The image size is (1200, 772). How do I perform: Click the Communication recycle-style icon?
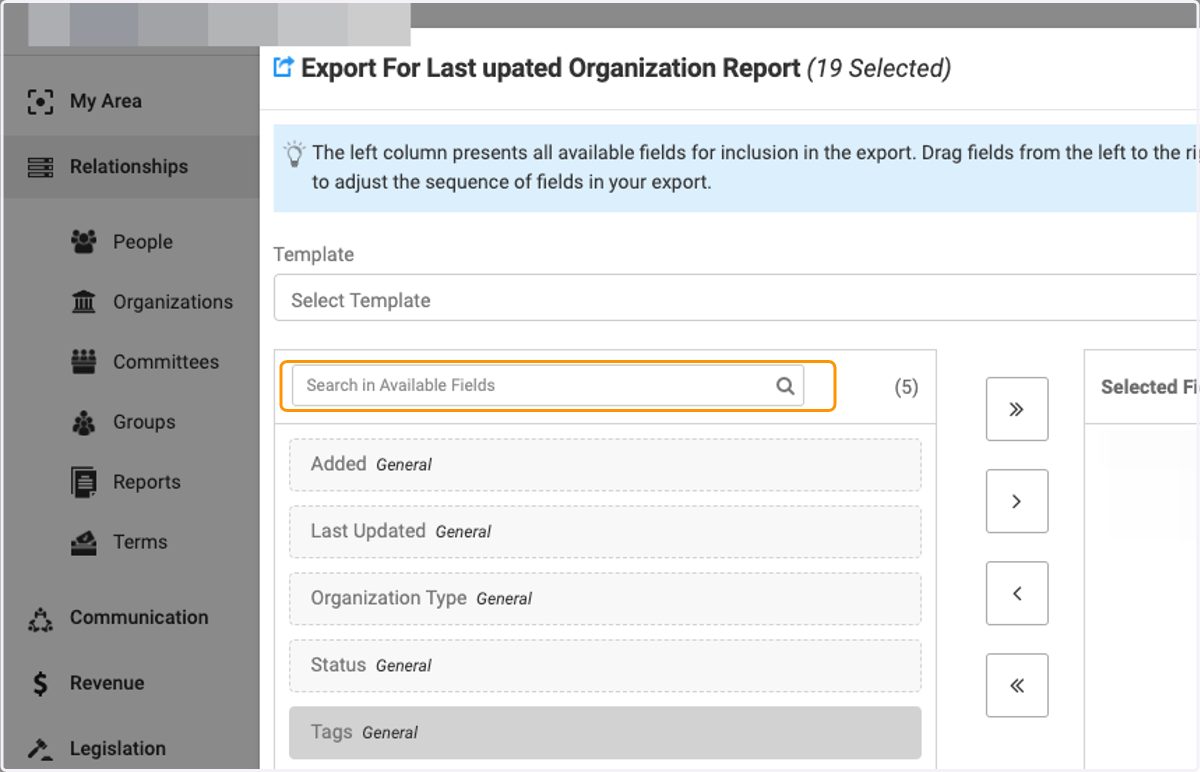tap(40, 620)
